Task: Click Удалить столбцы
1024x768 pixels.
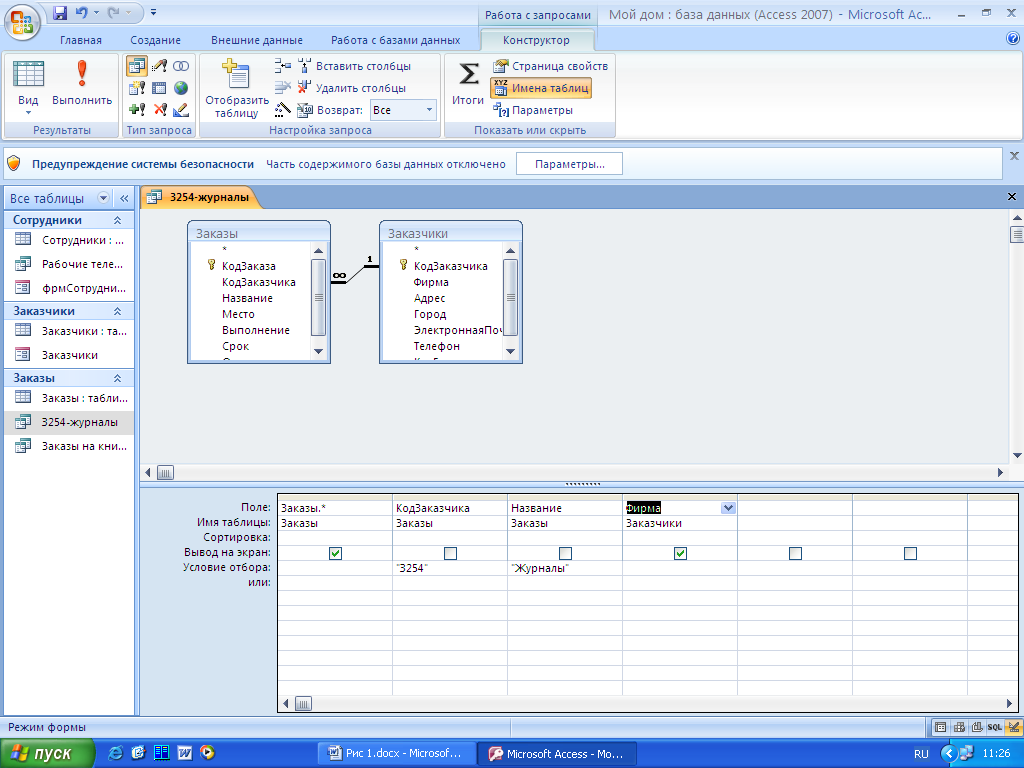Action: [352, 88]
